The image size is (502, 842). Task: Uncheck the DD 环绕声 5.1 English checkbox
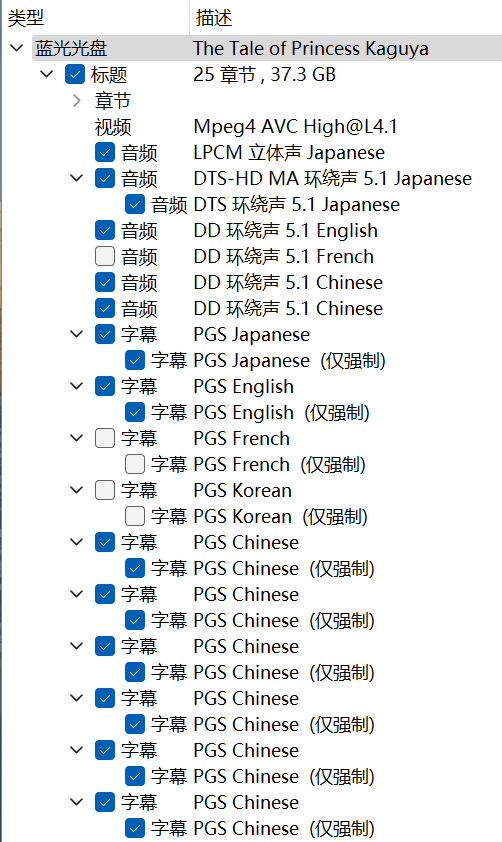(105, 230)
